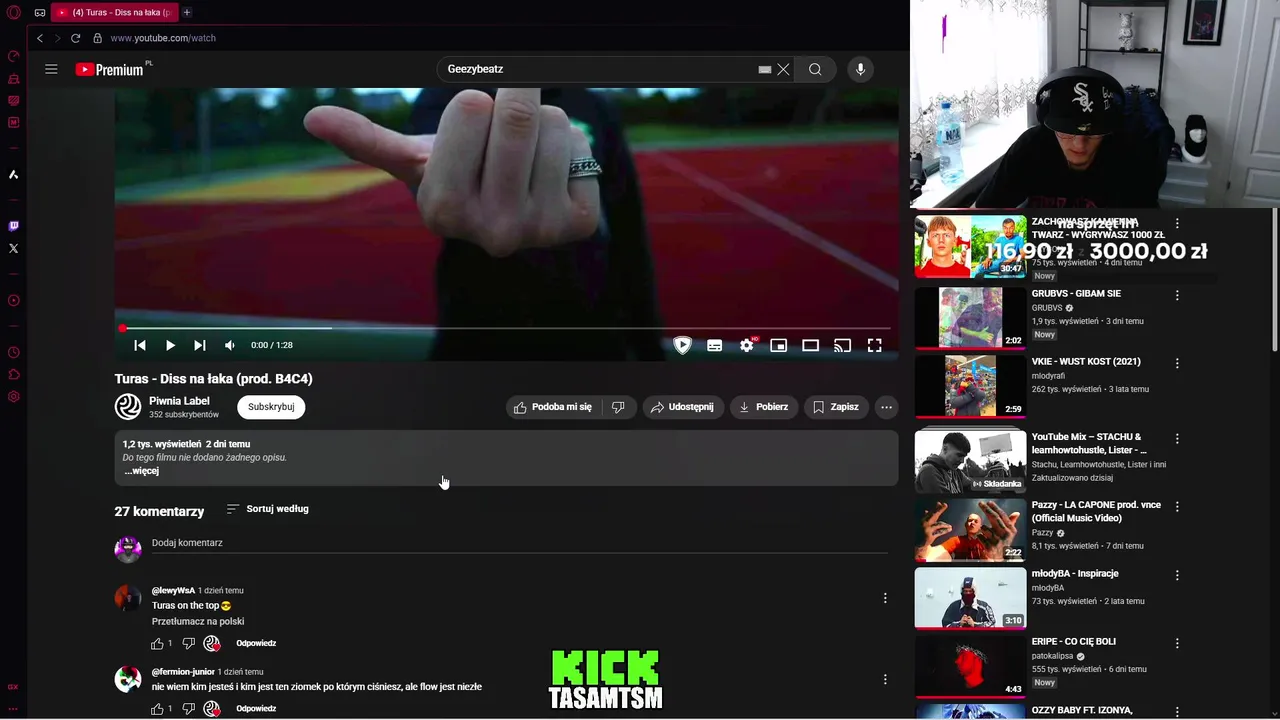
Task: Open the Piwnia Label channel name
Action: point(179,401)
